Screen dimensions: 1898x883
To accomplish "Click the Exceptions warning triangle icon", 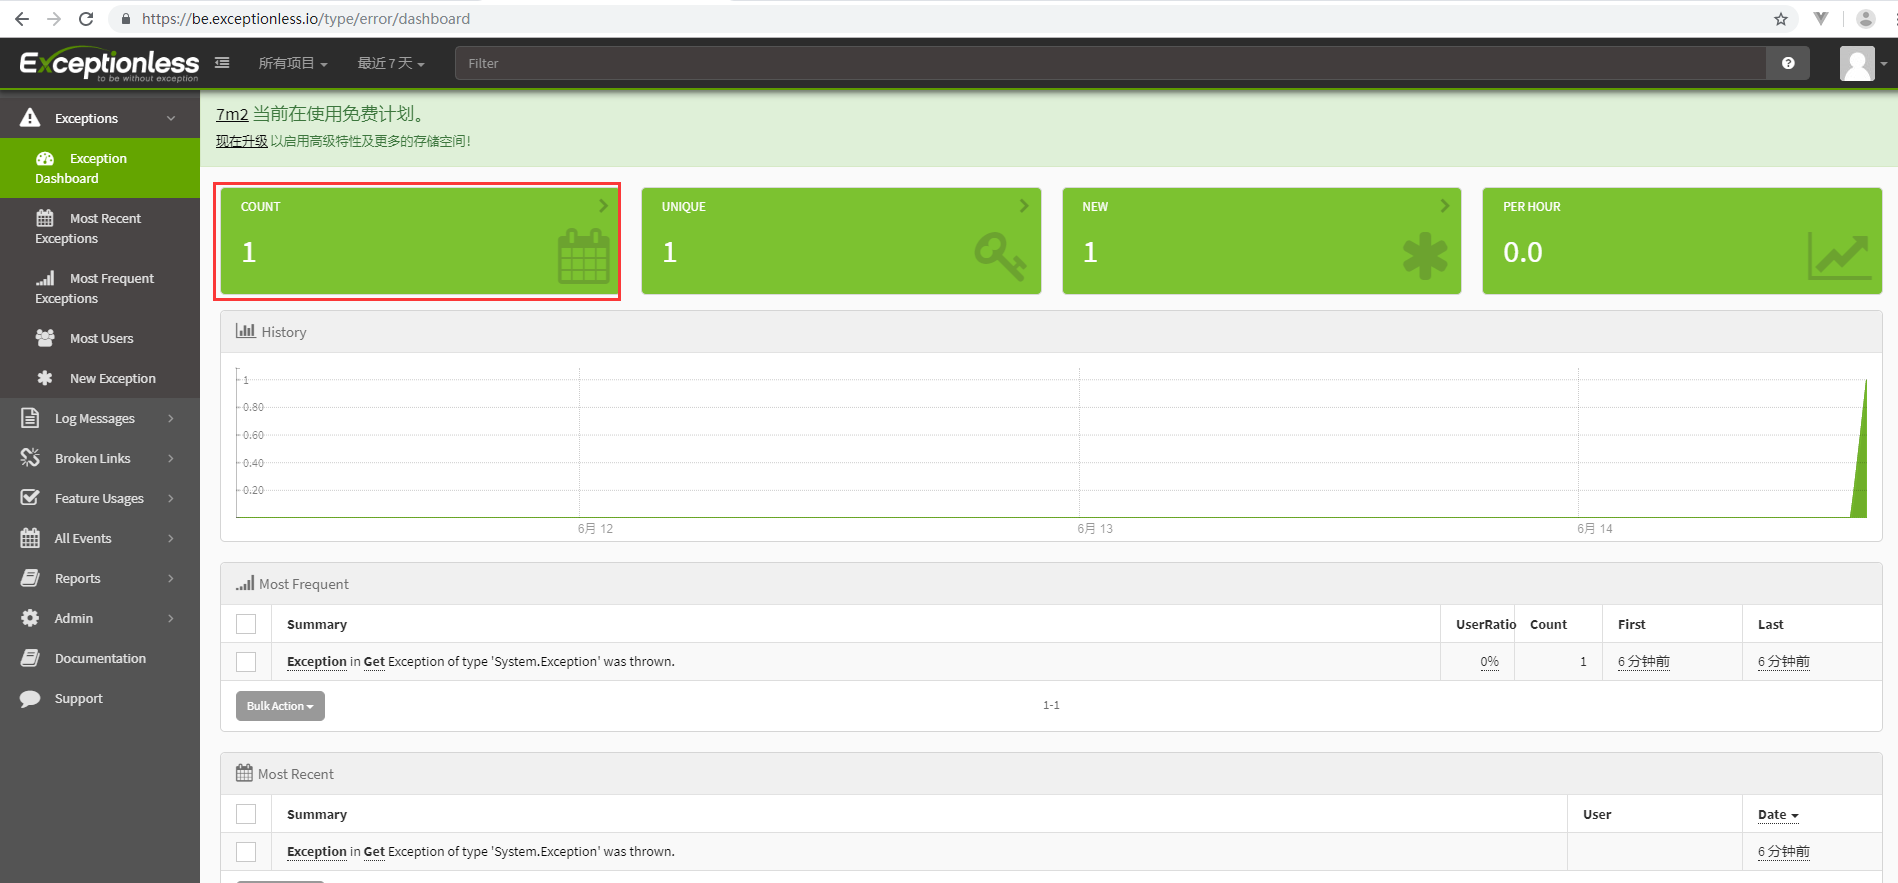I will coord(30,118).
